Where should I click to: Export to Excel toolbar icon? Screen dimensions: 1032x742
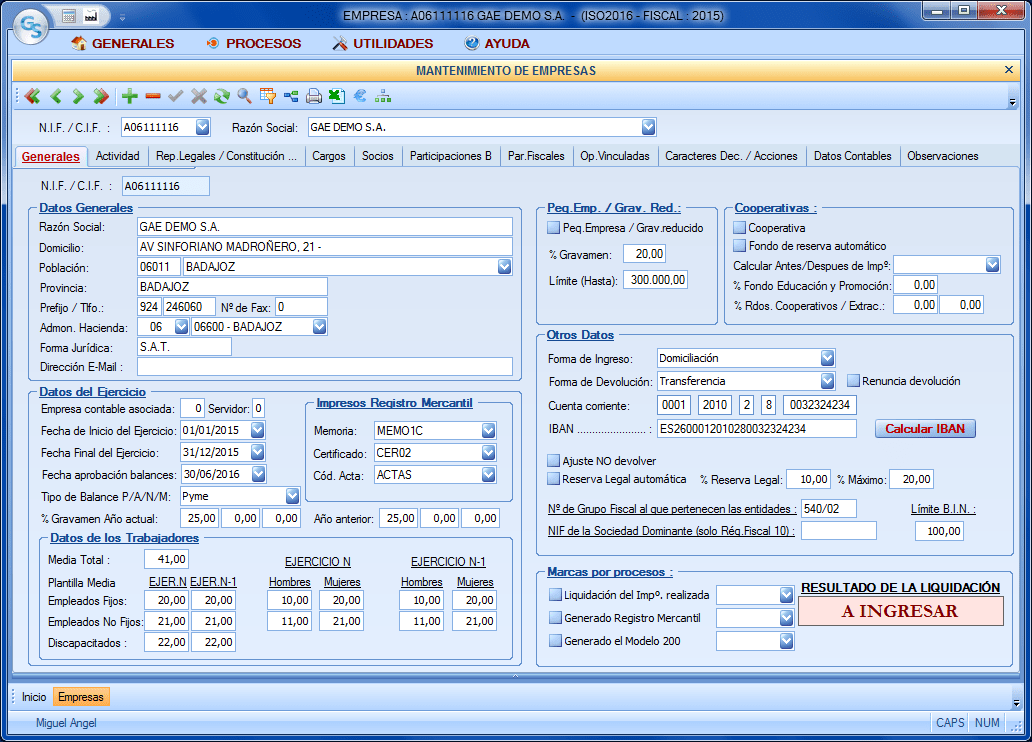[337, 96]
